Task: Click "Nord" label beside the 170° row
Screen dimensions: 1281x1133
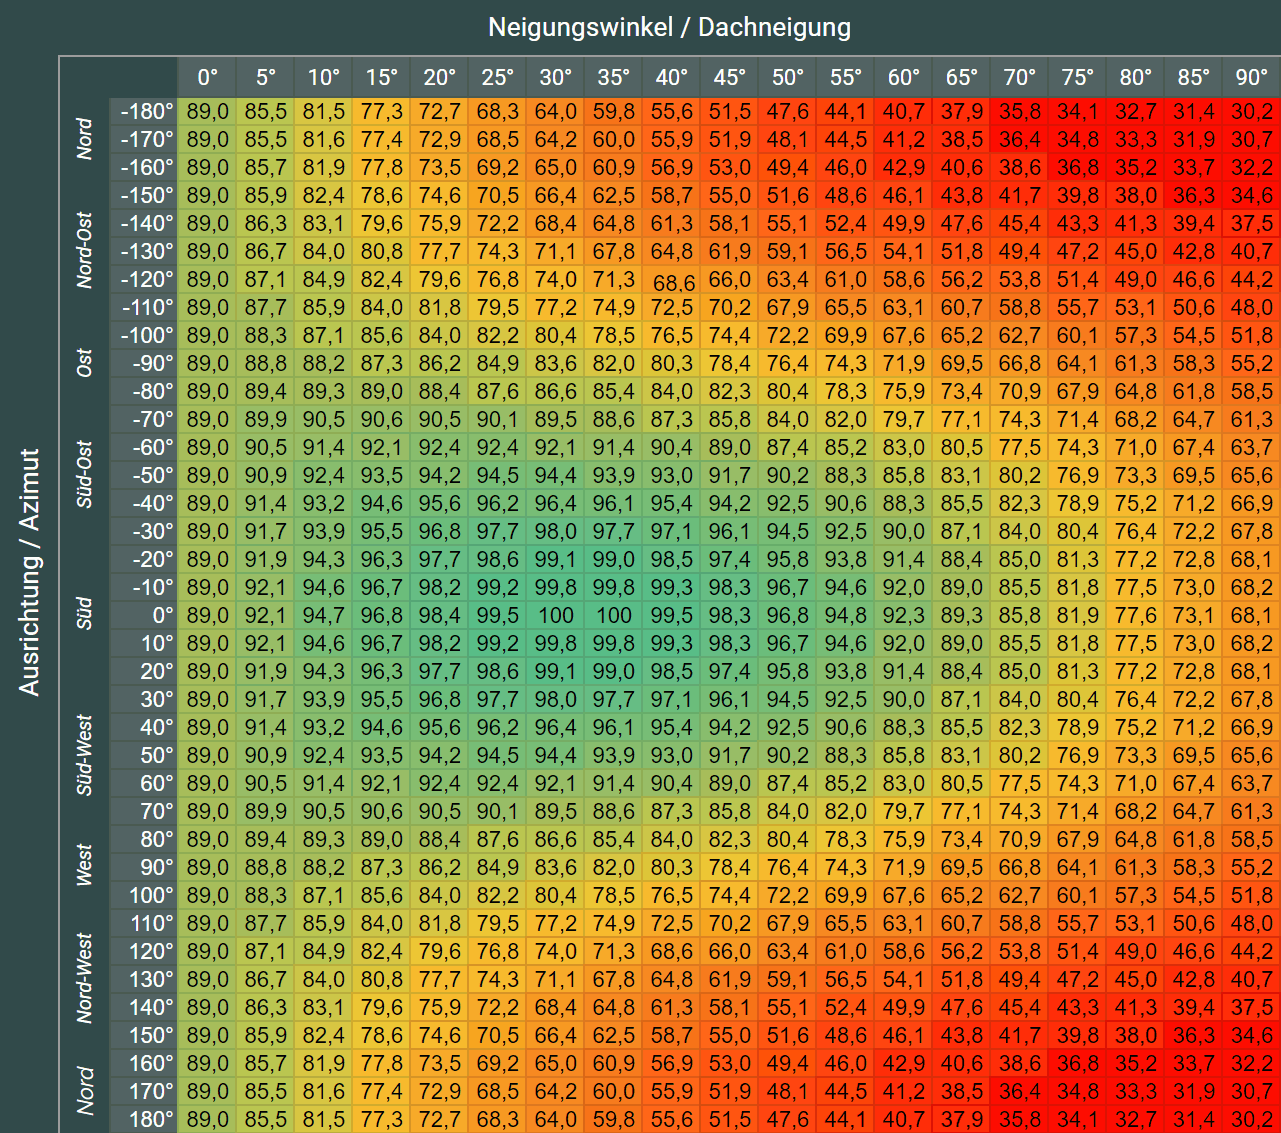Action: (85, 1090)
